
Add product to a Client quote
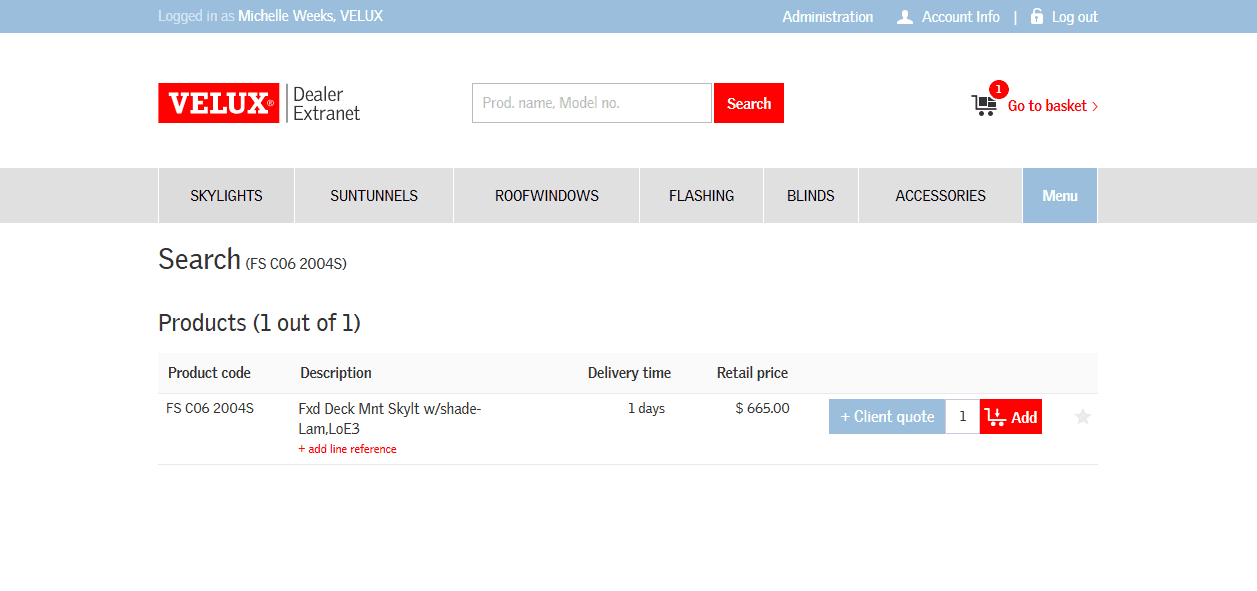tap(887, 417)
